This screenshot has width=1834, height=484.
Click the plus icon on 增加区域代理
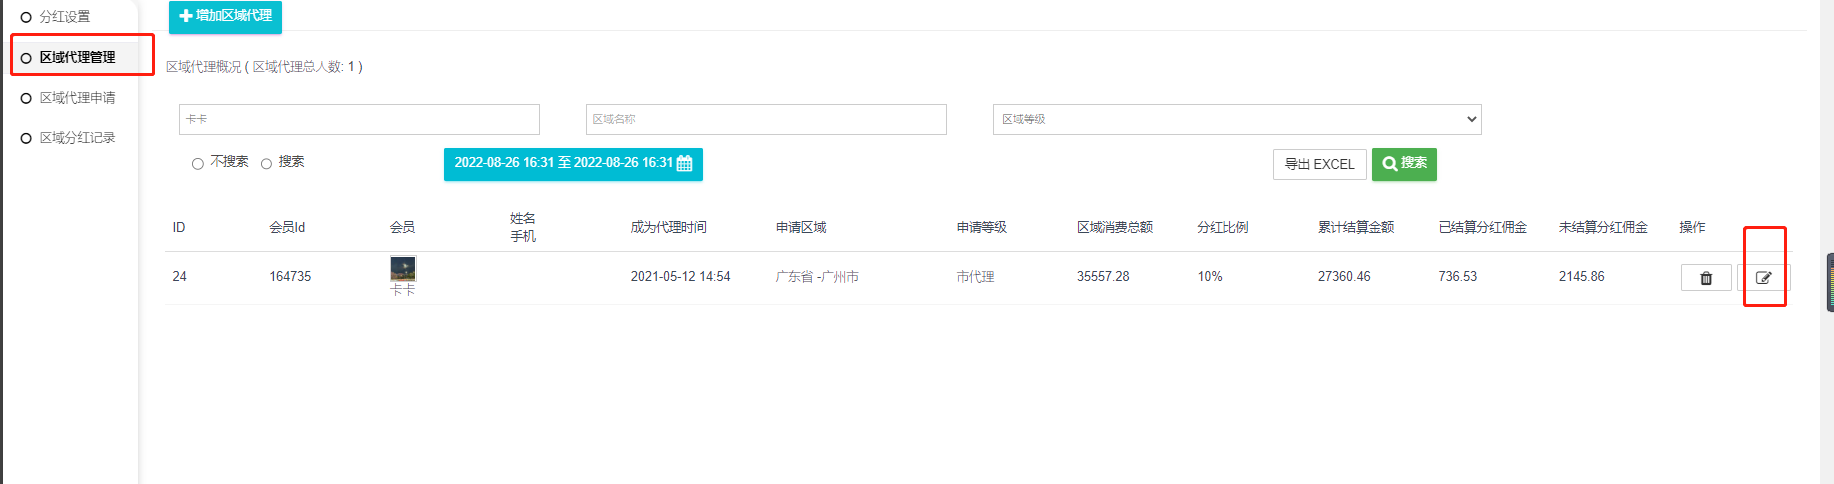click(x=185, y=16)
